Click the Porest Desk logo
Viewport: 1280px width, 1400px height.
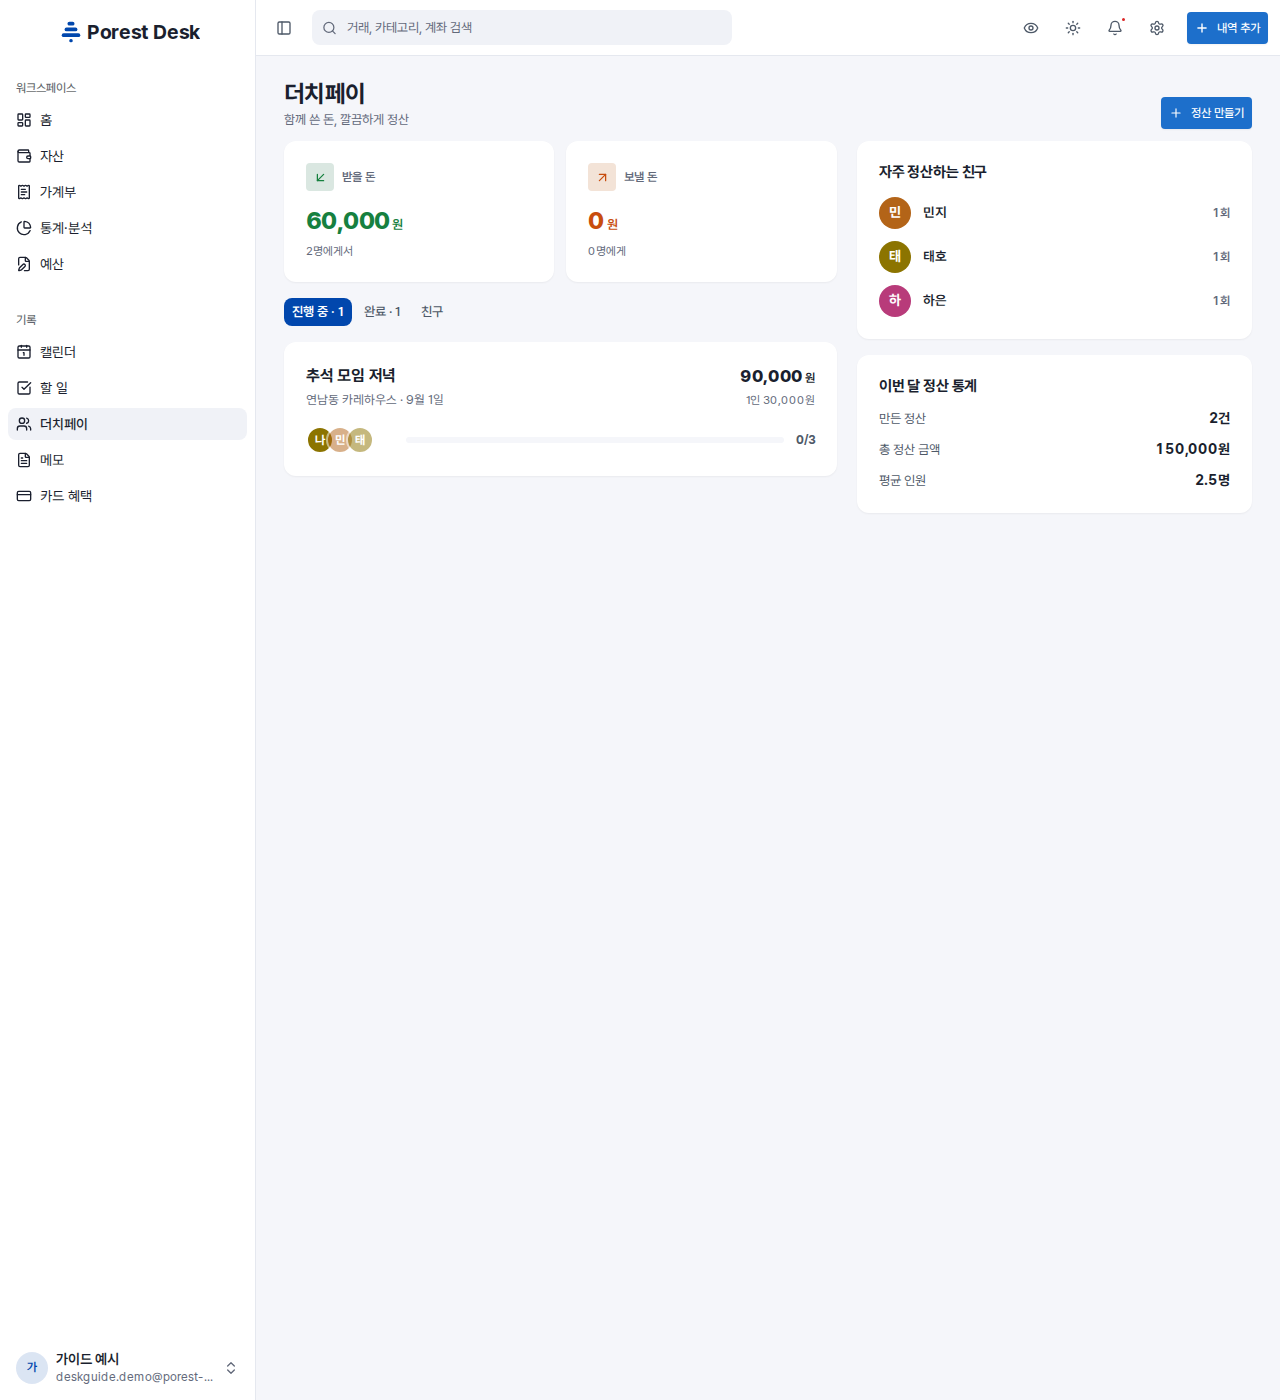(x=130, y=32)
